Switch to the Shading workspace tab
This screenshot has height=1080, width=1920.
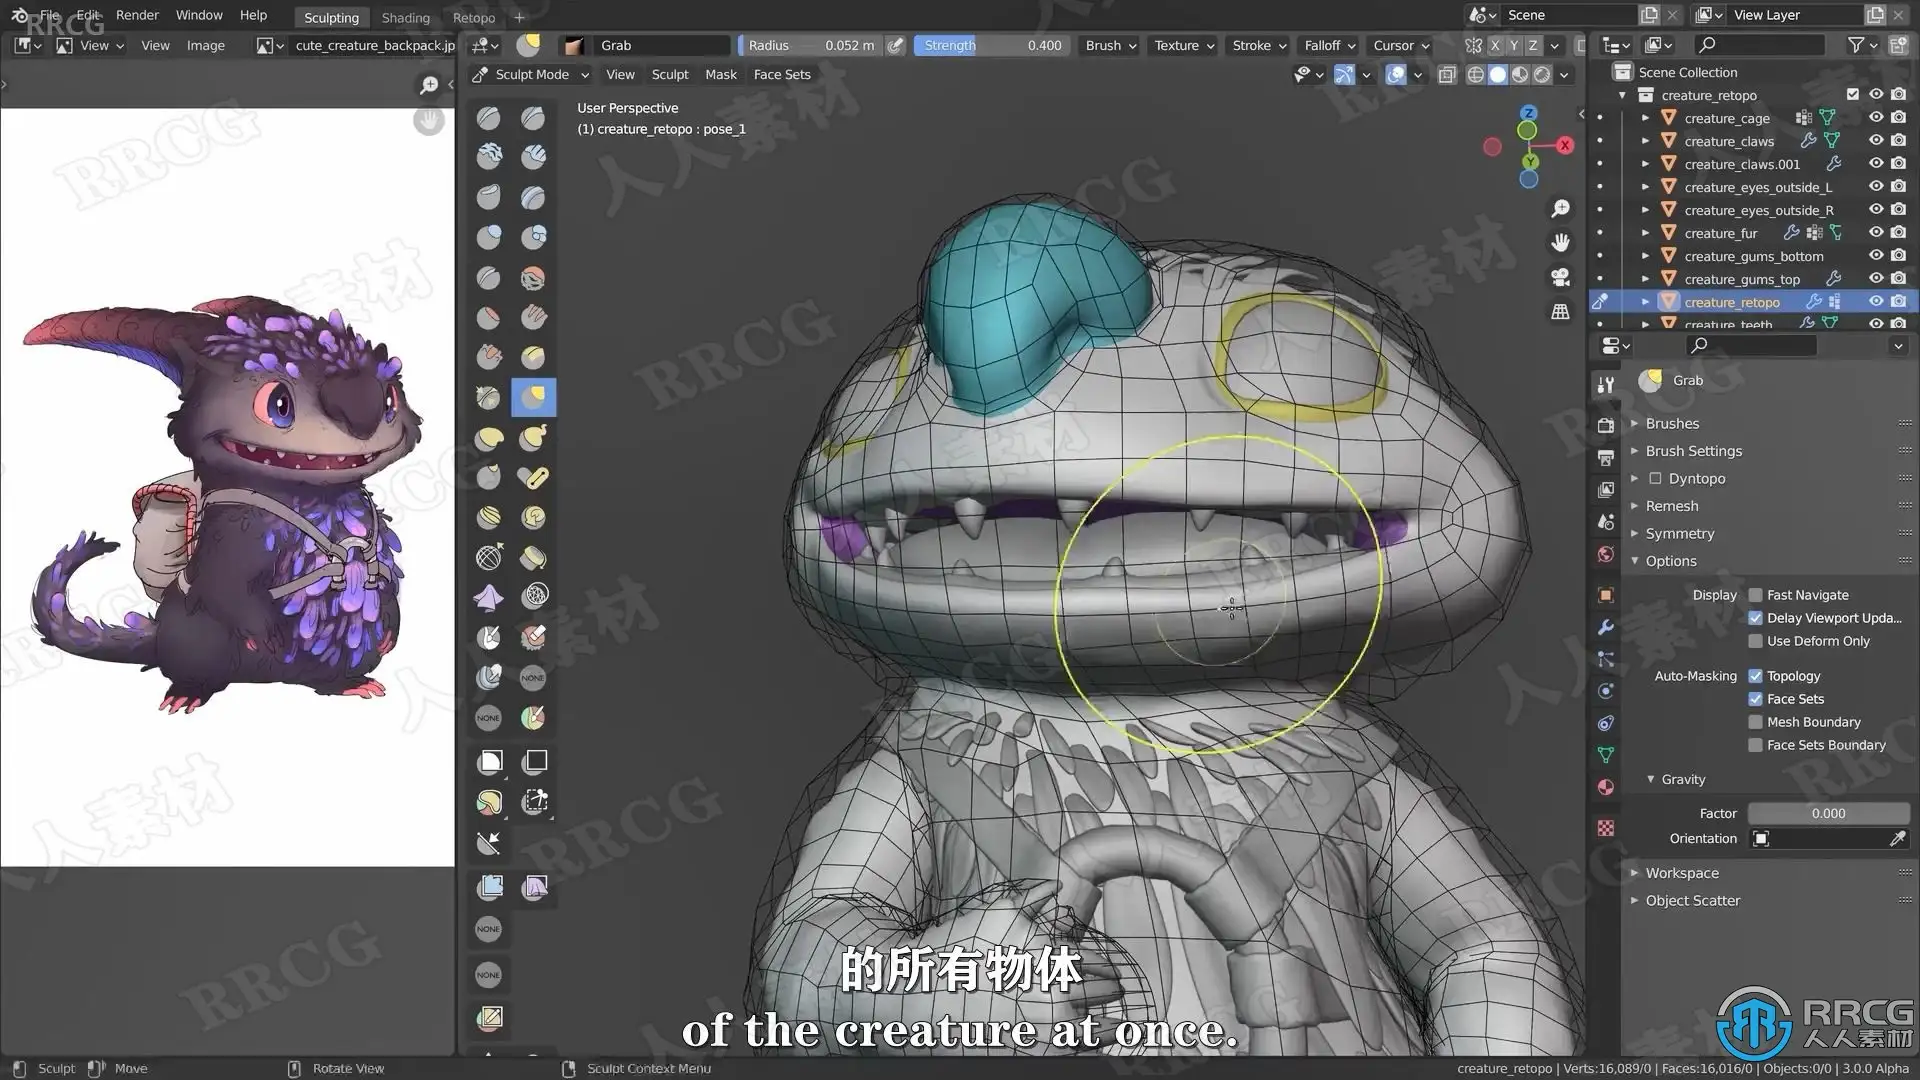(405, 17)
